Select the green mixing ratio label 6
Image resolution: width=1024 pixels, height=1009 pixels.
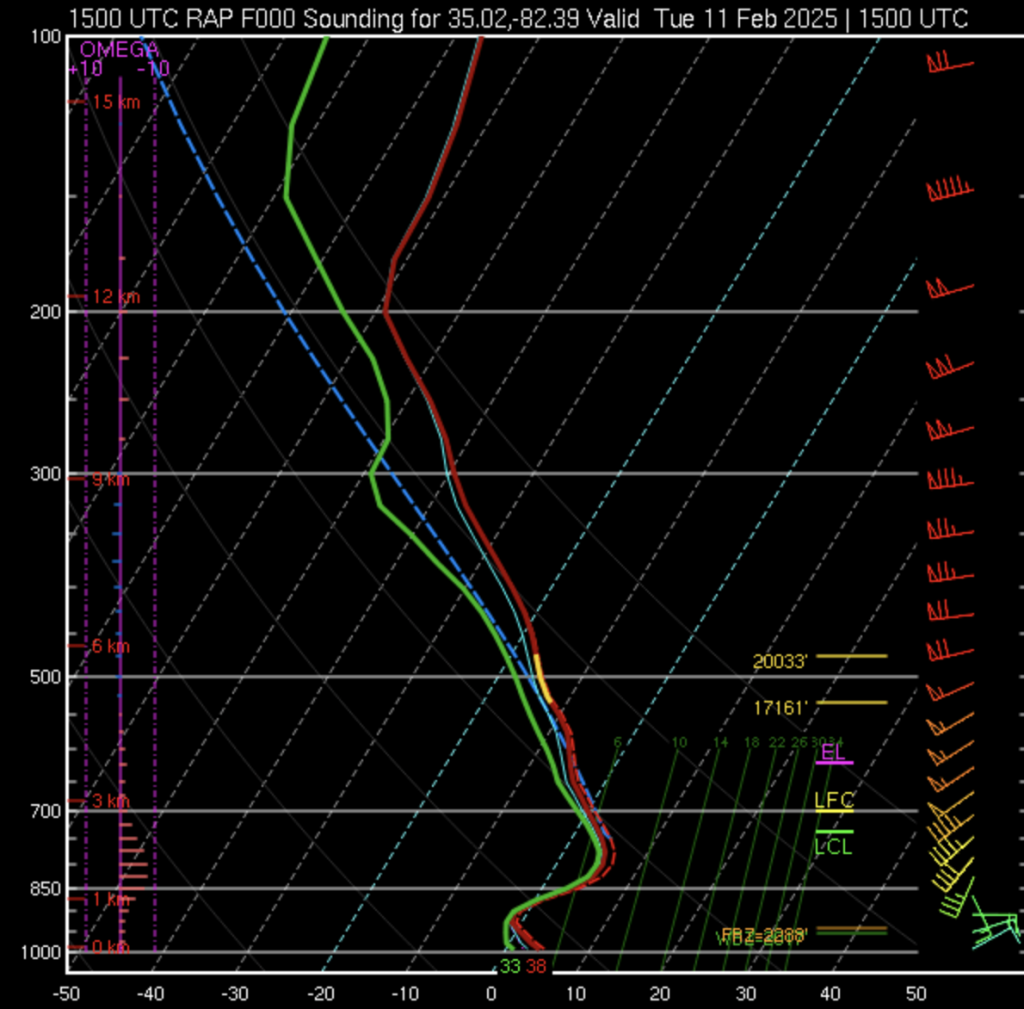tap(617, 742)
